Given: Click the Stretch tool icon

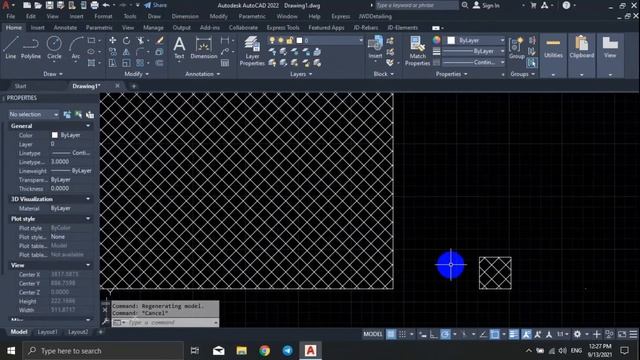Looking at the screenshot, I should click(x=113, y=63).
